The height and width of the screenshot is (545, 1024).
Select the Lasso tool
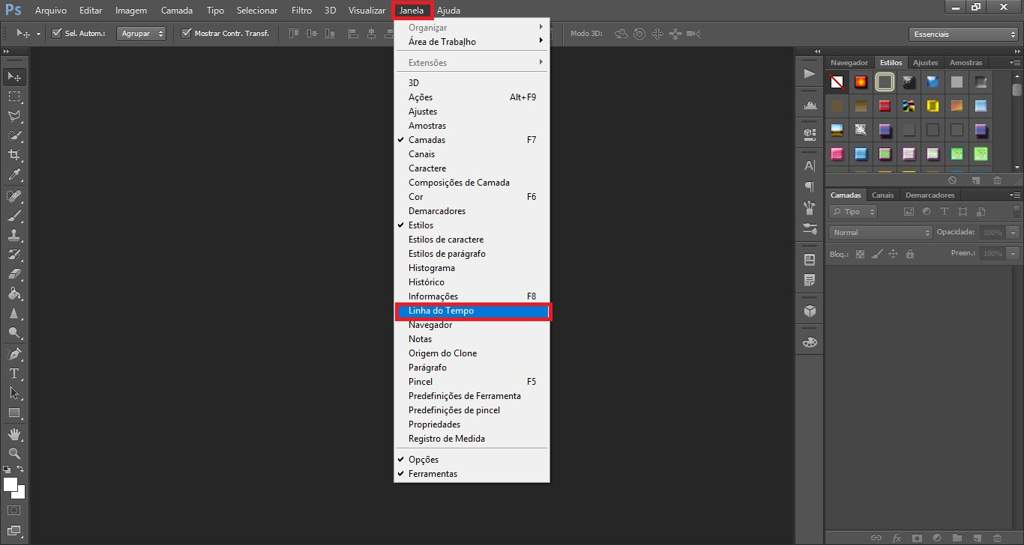click(x=14, y=116)
